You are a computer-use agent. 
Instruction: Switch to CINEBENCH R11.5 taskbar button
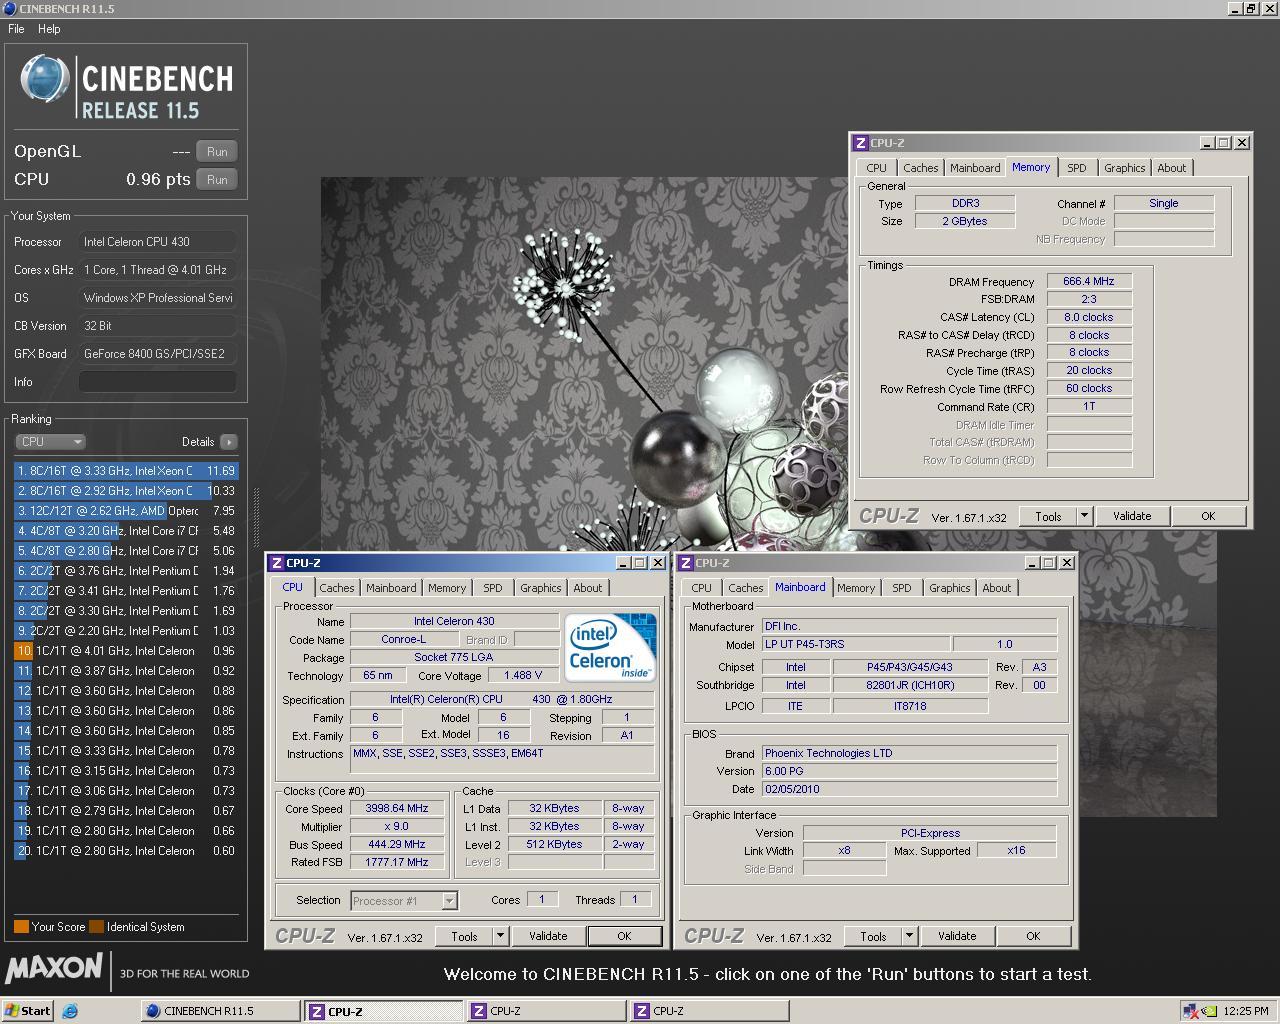[220, 1011]
